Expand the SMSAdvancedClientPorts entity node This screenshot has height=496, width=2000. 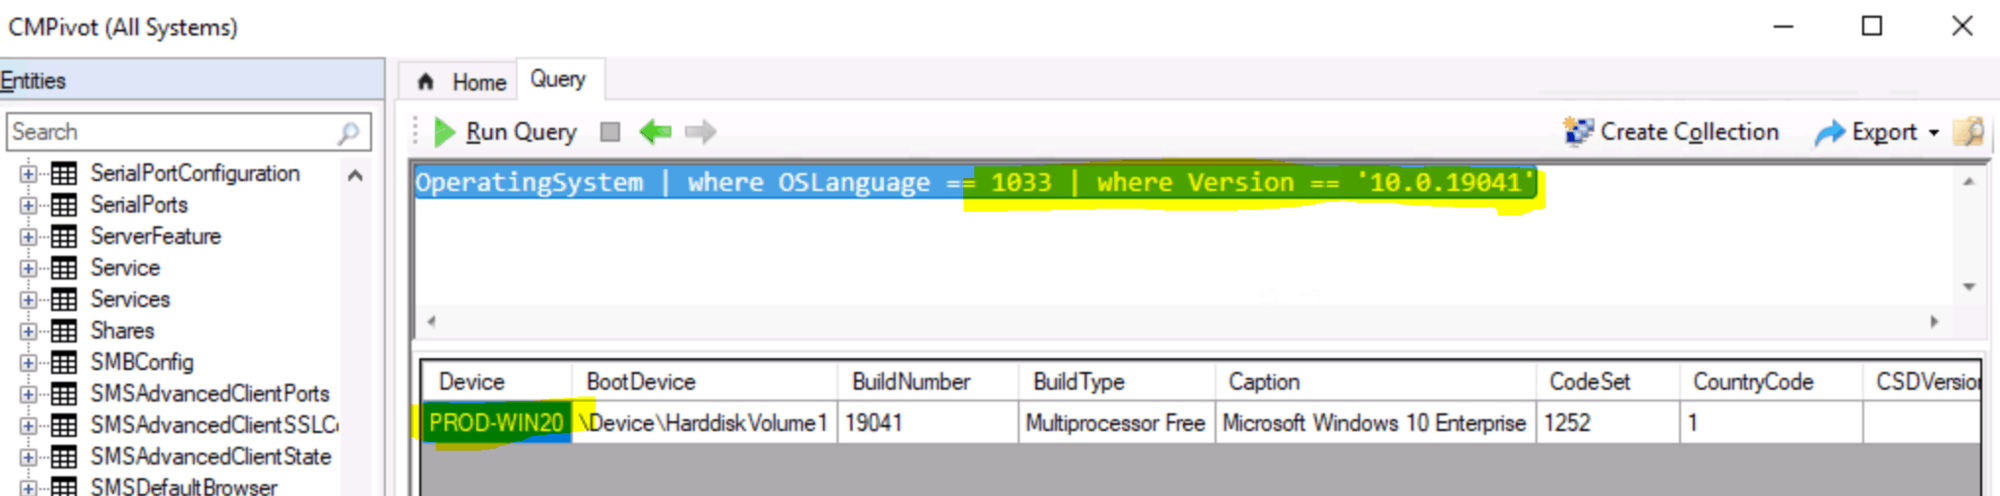click(28, 394)
